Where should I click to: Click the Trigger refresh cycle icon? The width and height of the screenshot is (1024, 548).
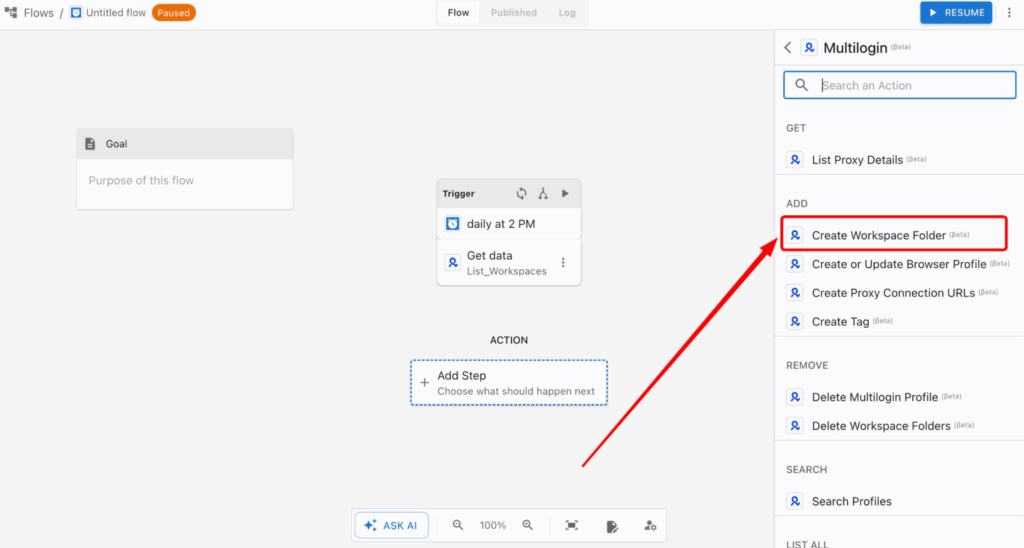[x=521, y=193]
